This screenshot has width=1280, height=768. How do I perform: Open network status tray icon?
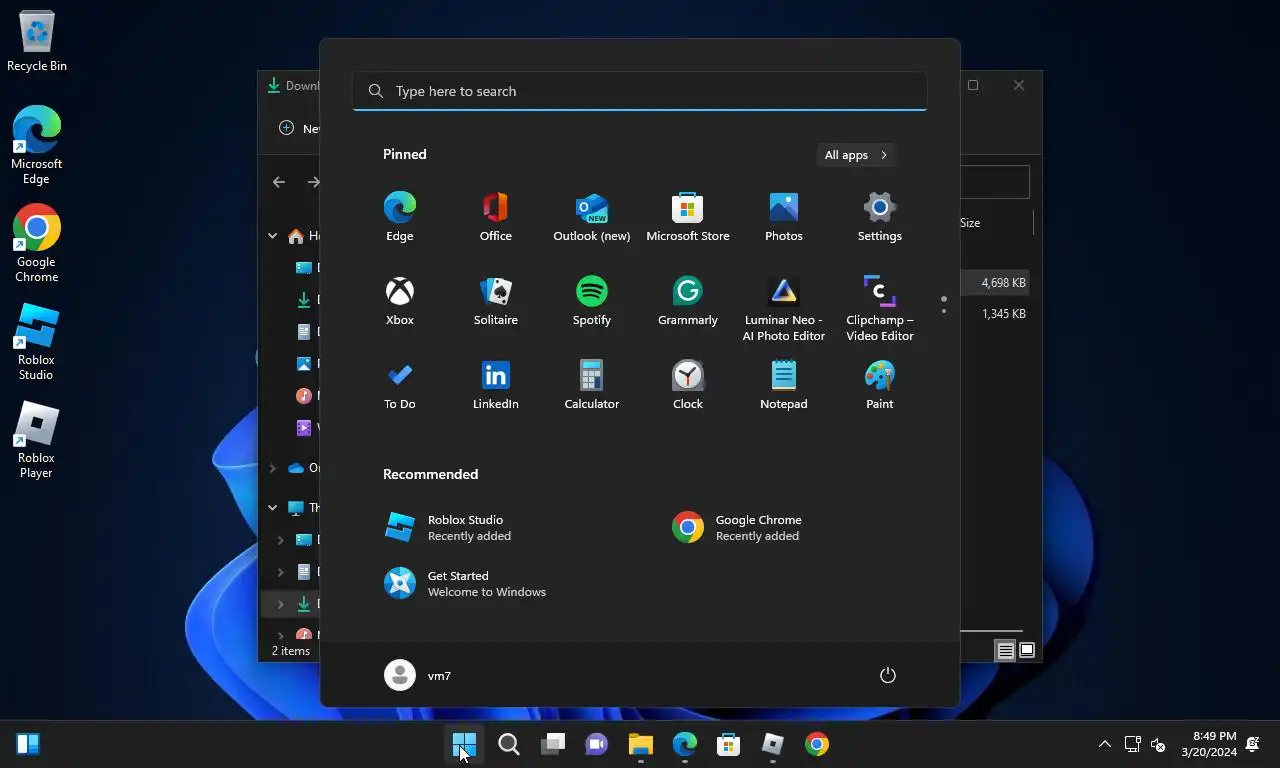[x=1132, y=744]
